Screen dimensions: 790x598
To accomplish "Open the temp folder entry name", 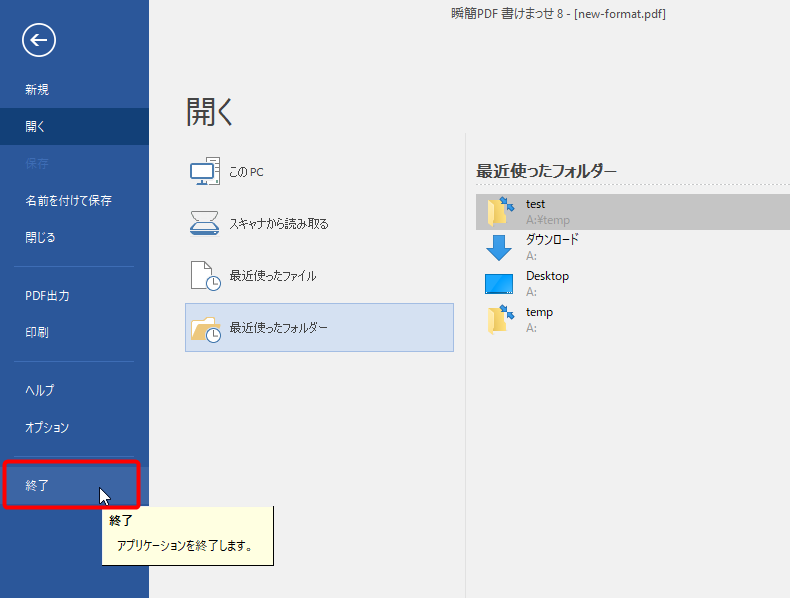I will click(539, 312).
